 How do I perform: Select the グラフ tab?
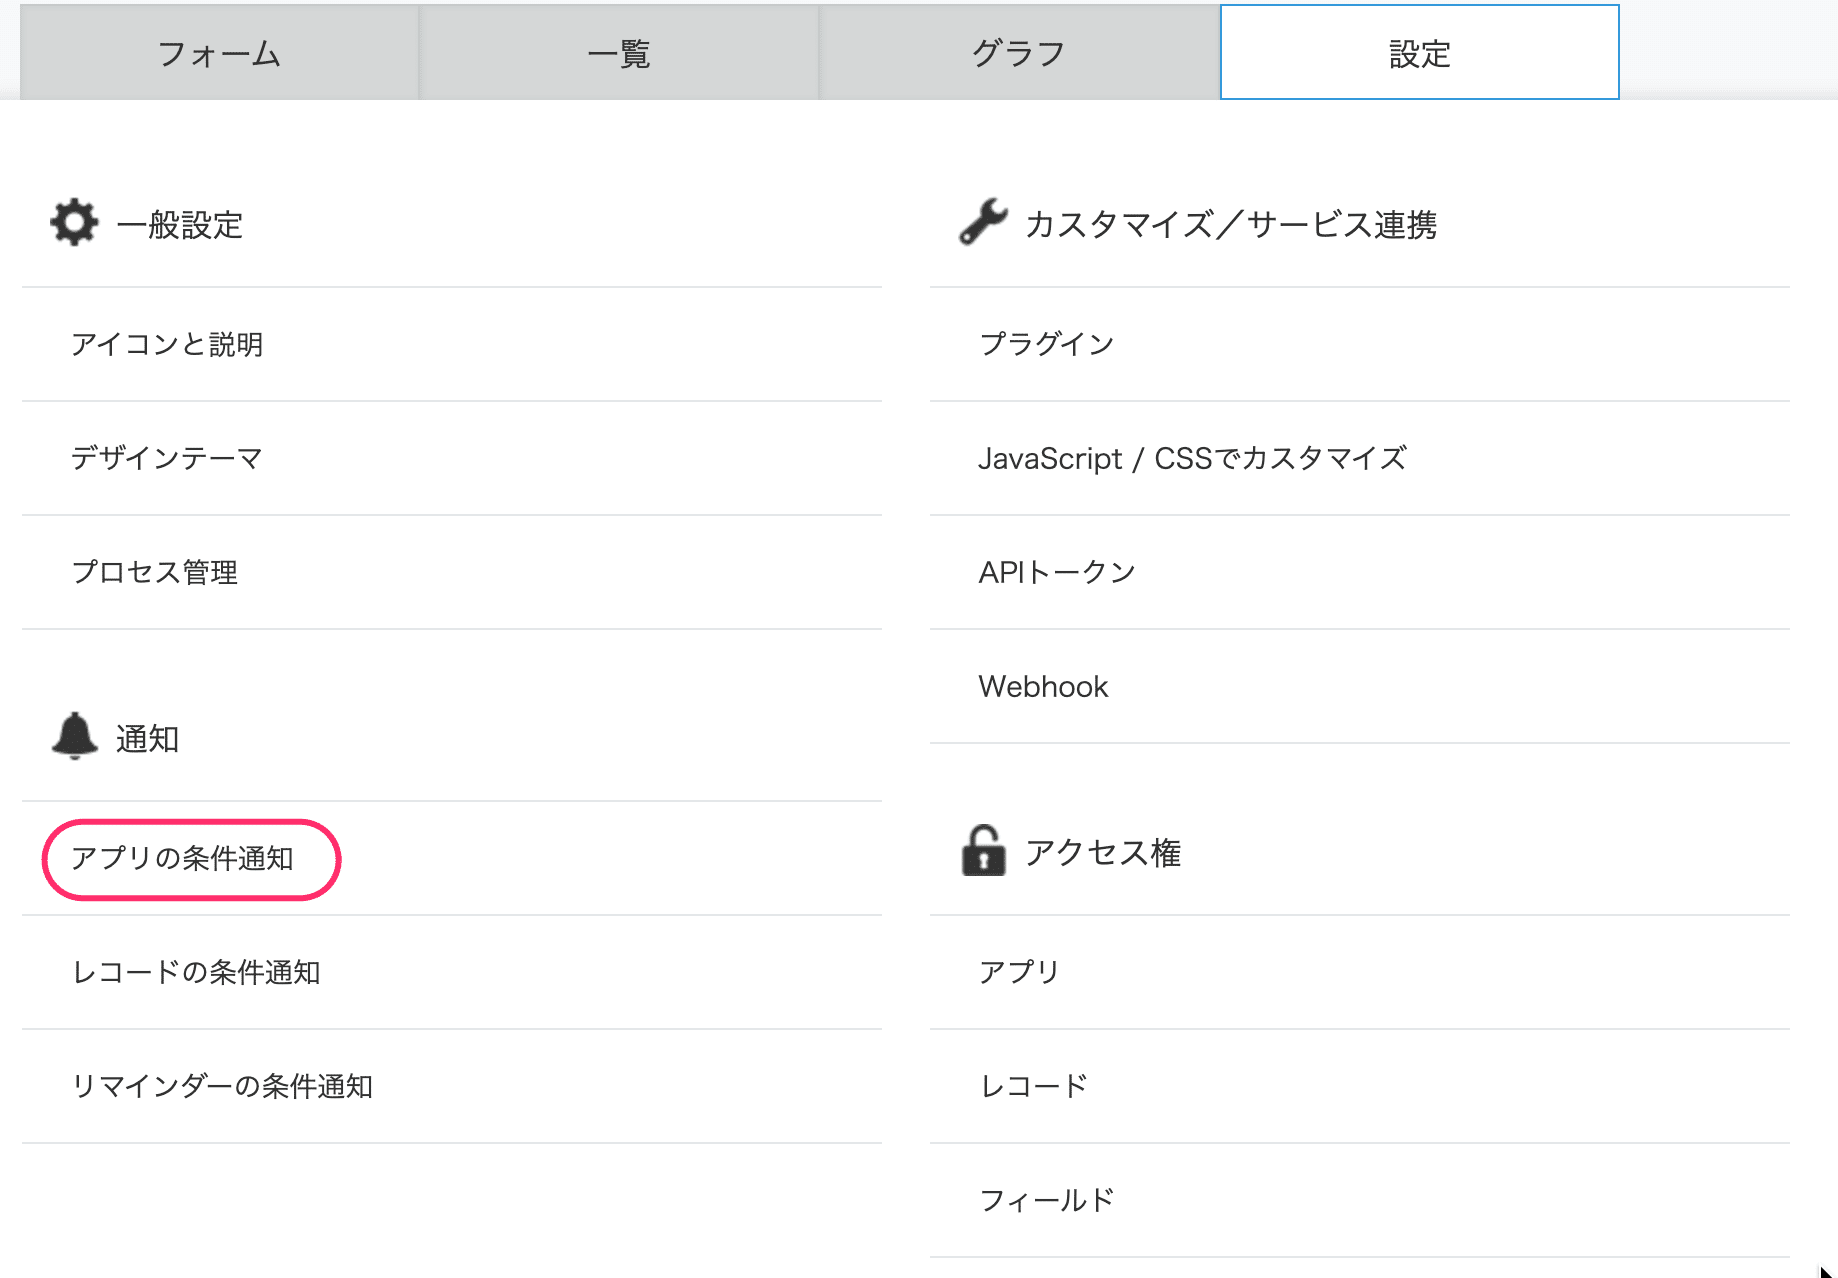(1019, 52)
